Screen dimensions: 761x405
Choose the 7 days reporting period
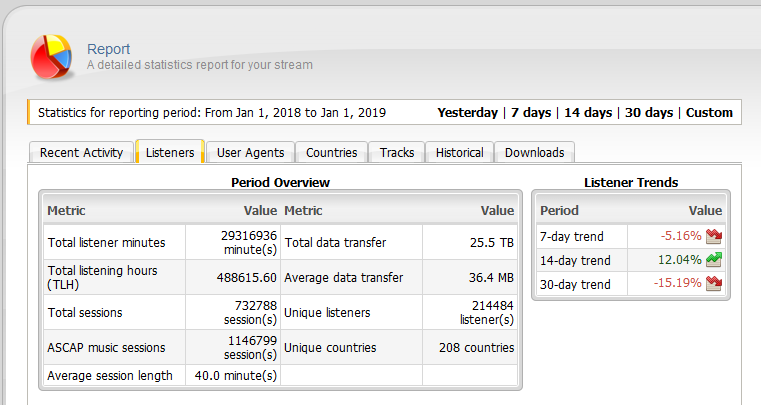tap(531, 113)
